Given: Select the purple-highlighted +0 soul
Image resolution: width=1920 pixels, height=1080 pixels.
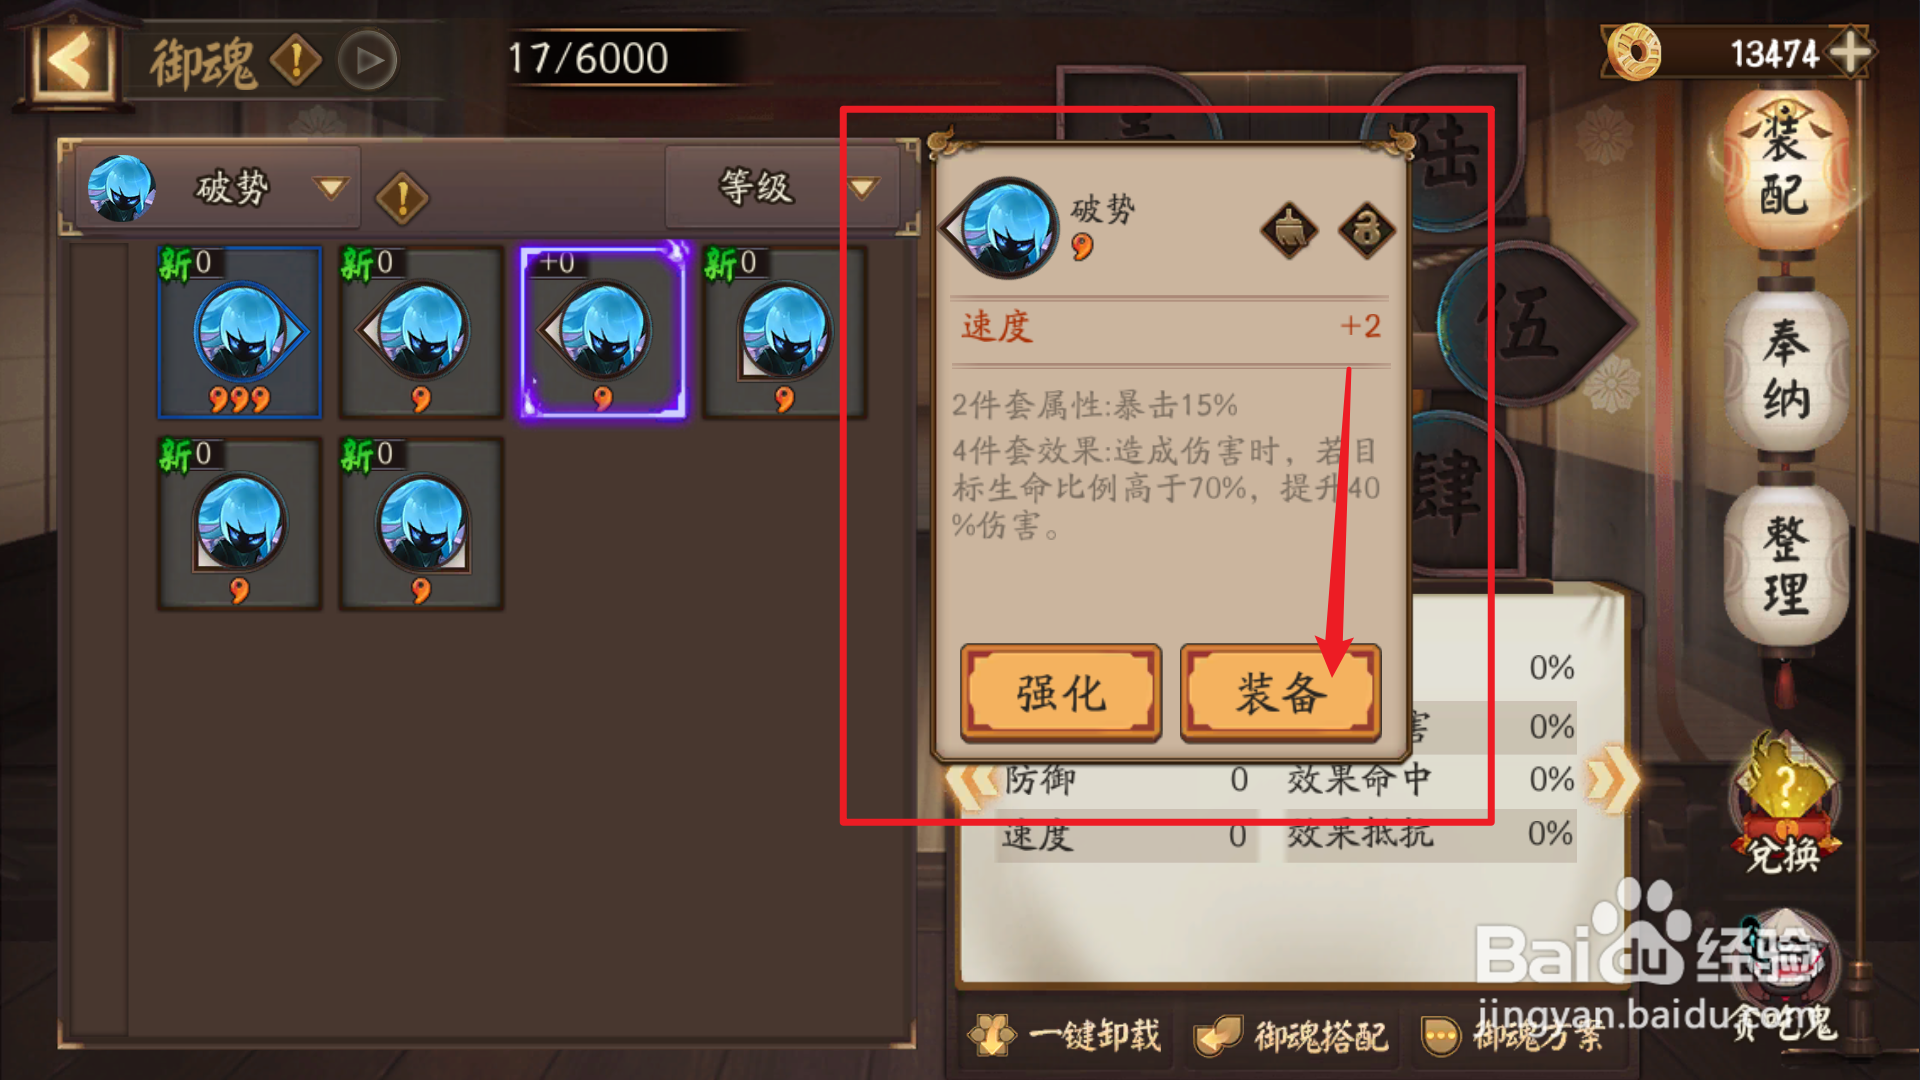Looking at the screenshot, I should click(603, 332).
